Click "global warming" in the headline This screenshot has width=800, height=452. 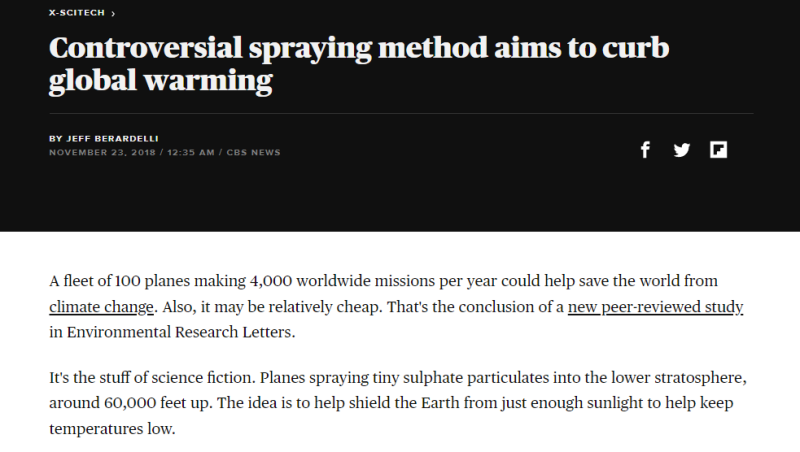click(161, 80)
